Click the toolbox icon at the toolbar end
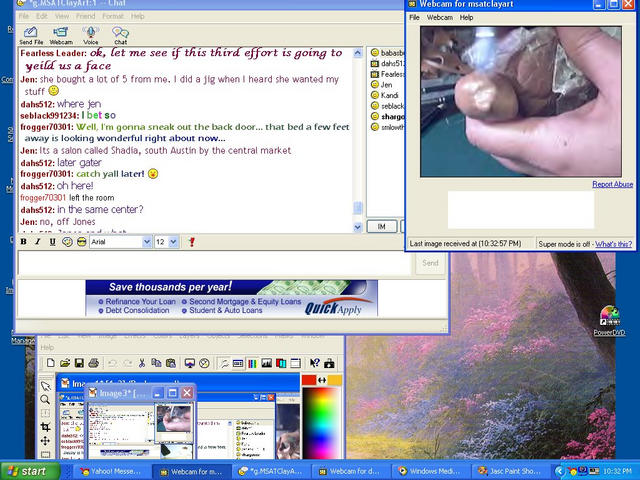 click(x=329, y=363)
